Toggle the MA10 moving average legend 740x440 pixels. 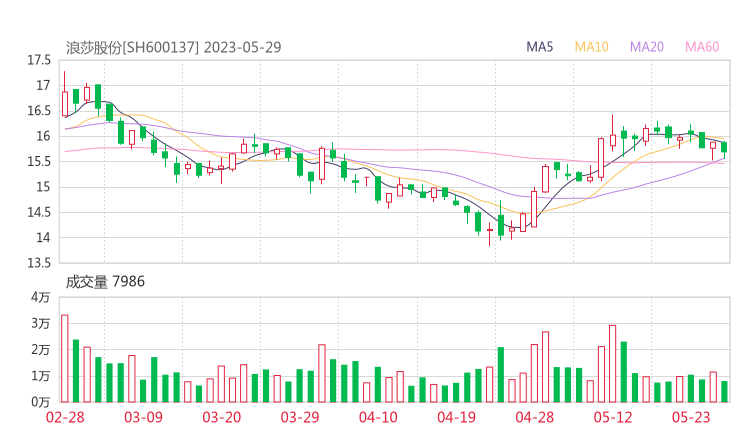pyautogui.click(x=591, y=47)
